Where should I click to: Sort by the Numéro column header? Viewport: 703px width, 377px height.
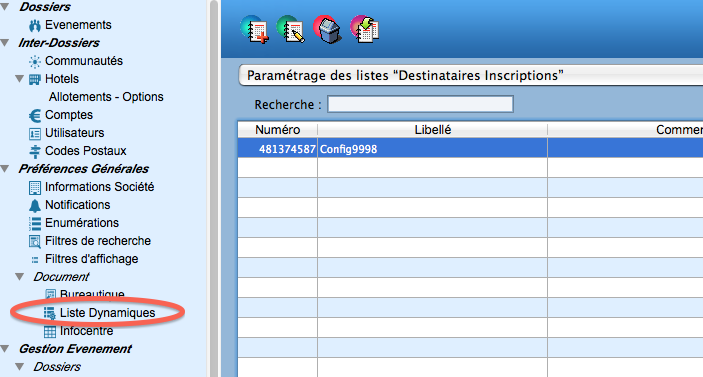click(x=278, y=130)
